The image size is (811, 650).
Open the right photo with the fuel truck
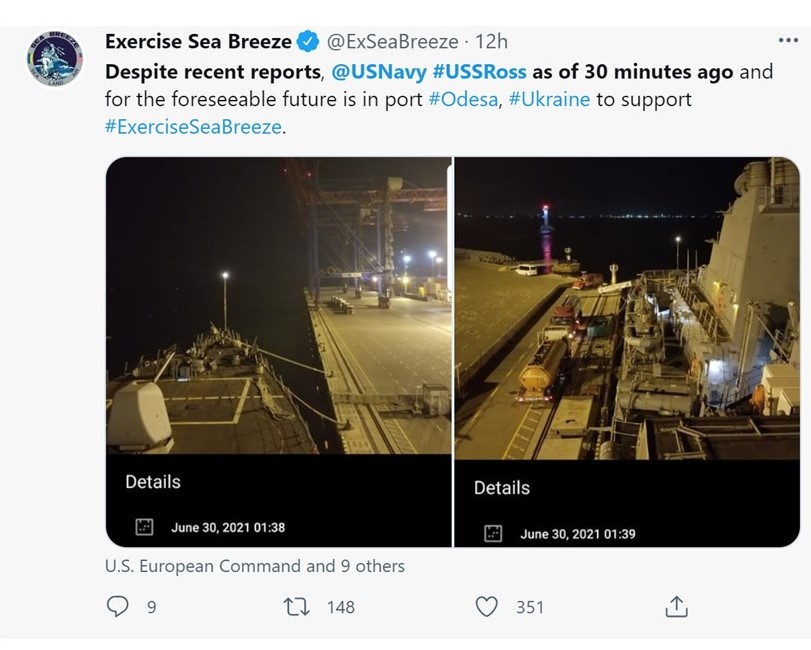point(627,308)
